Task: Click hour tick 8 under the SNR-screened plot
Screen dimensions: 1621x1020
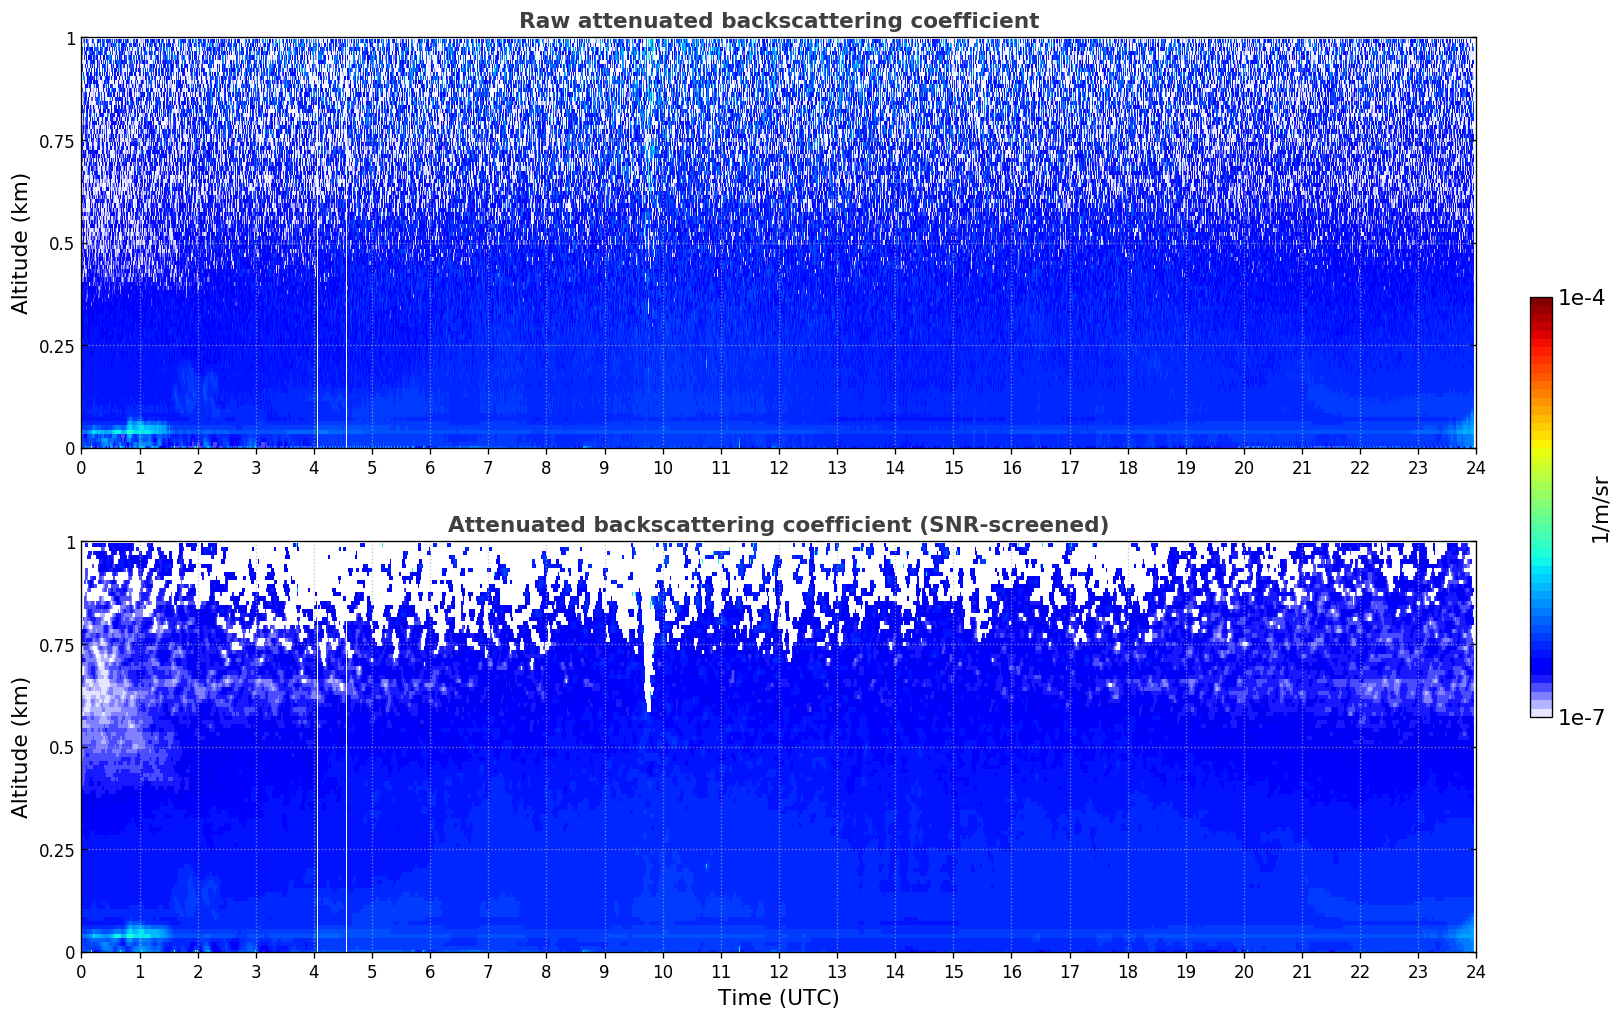Action: pyautogui.click(x=546, y=971)
